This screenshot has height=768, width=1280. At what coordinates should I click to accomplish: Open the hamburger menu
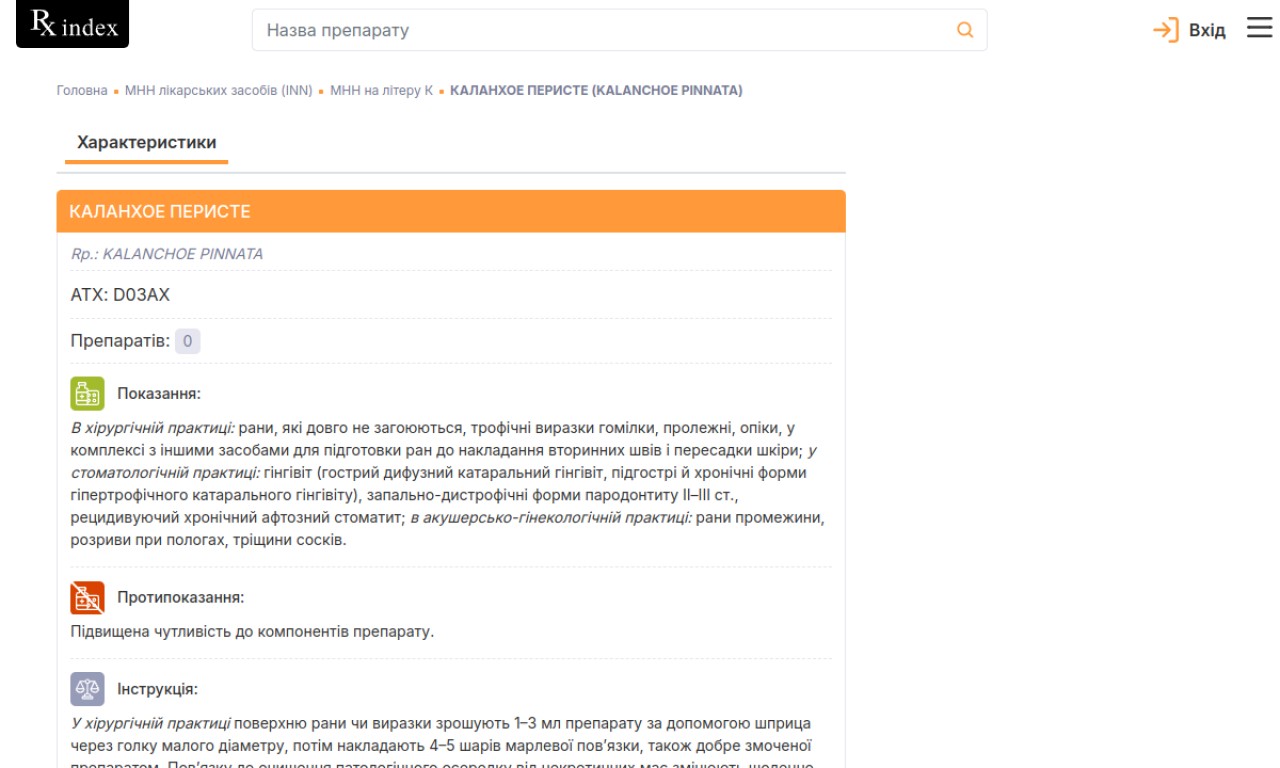point(1259,29)
